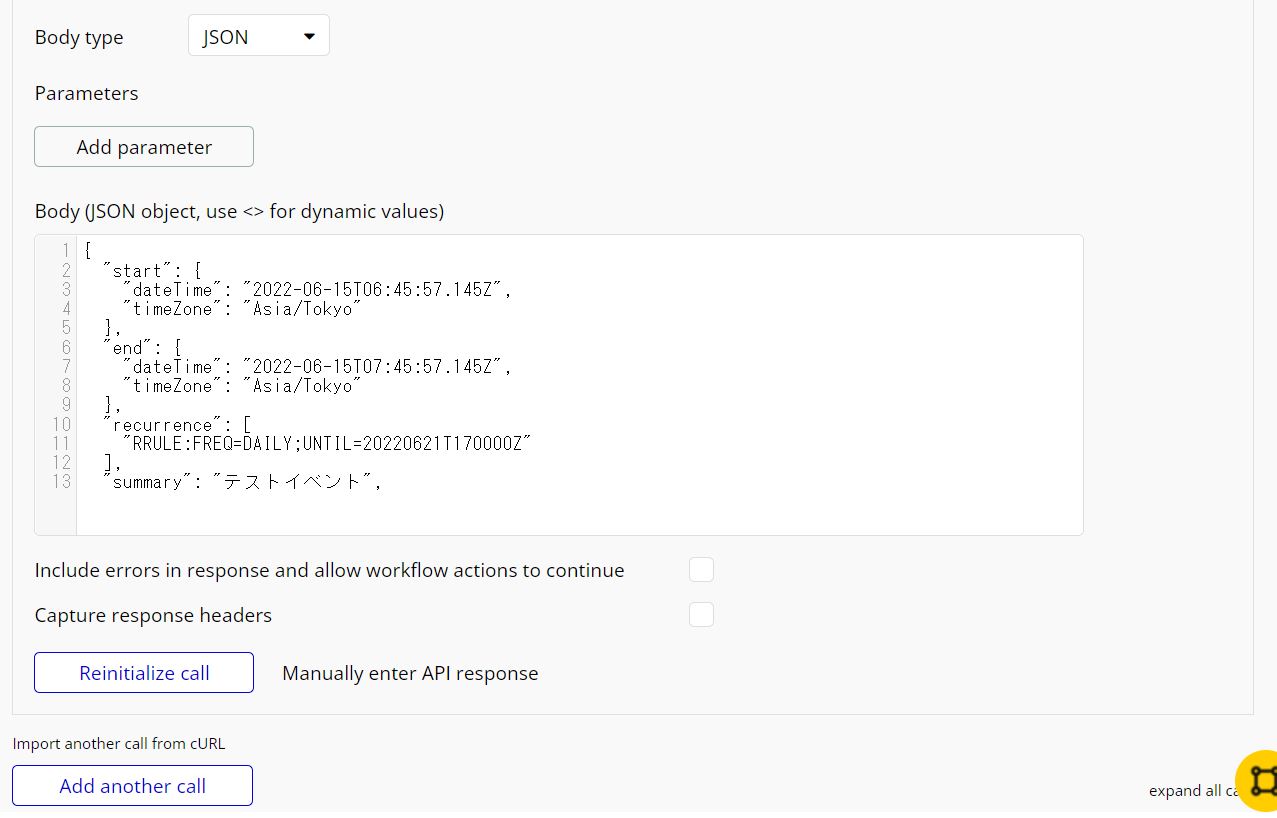Click Import another call from cURL
The width and height of the screenshot is (1277, 818).
point(119,743)
